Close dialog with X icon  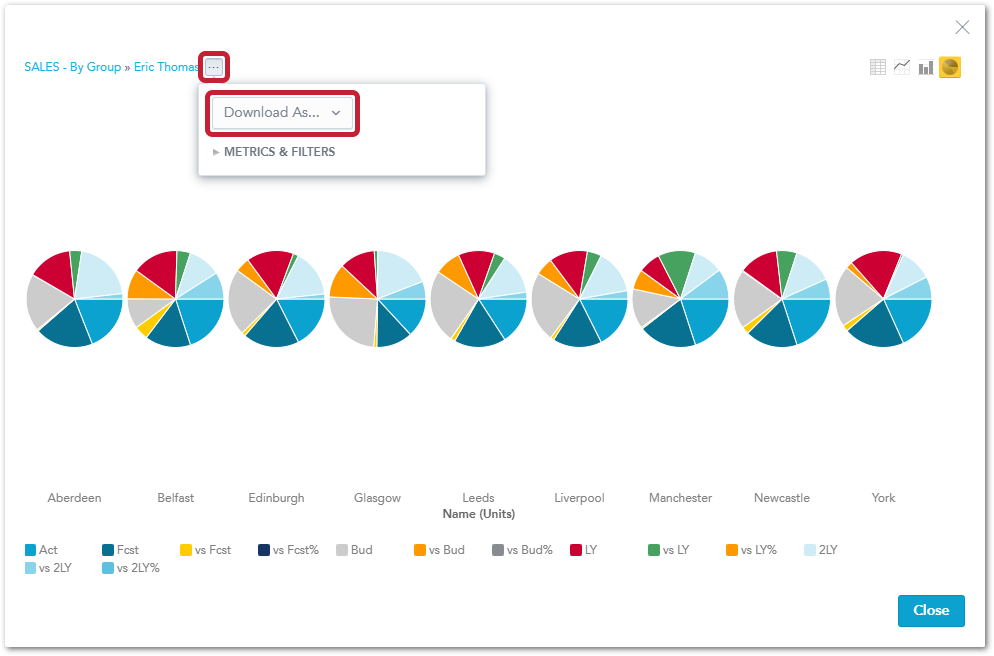[x=962, y=27]
